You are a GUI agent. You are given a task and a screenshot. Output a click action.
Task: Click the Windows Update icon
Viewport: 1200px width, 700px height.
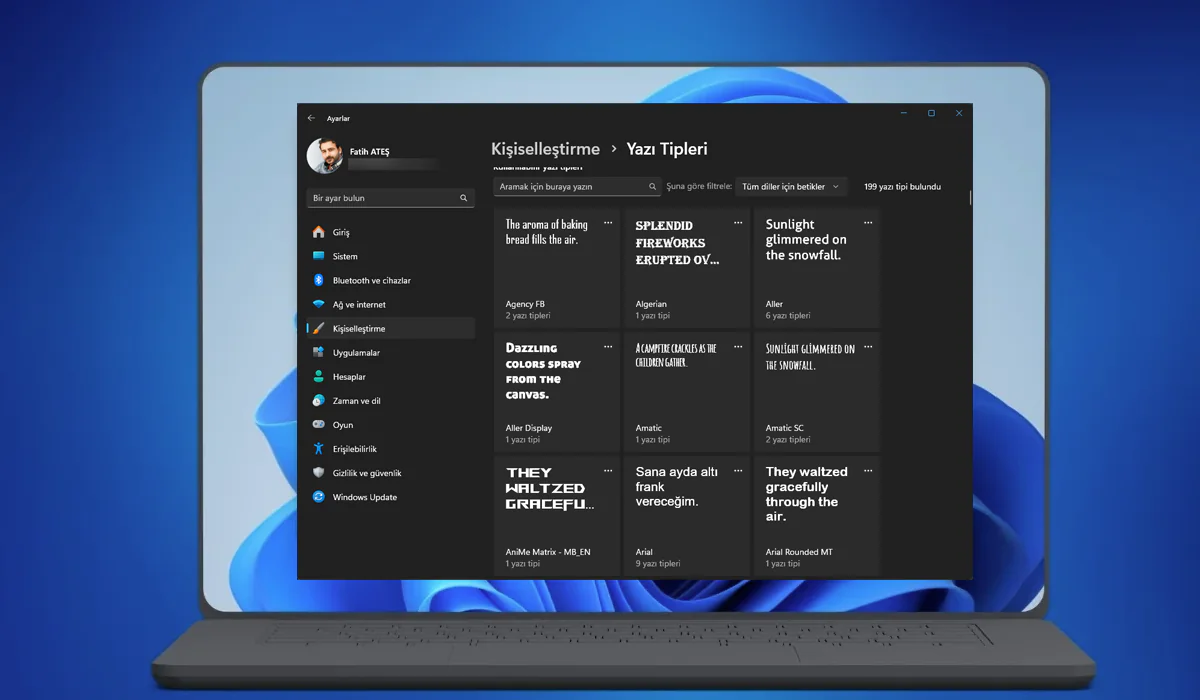click(x=318, y=496)
